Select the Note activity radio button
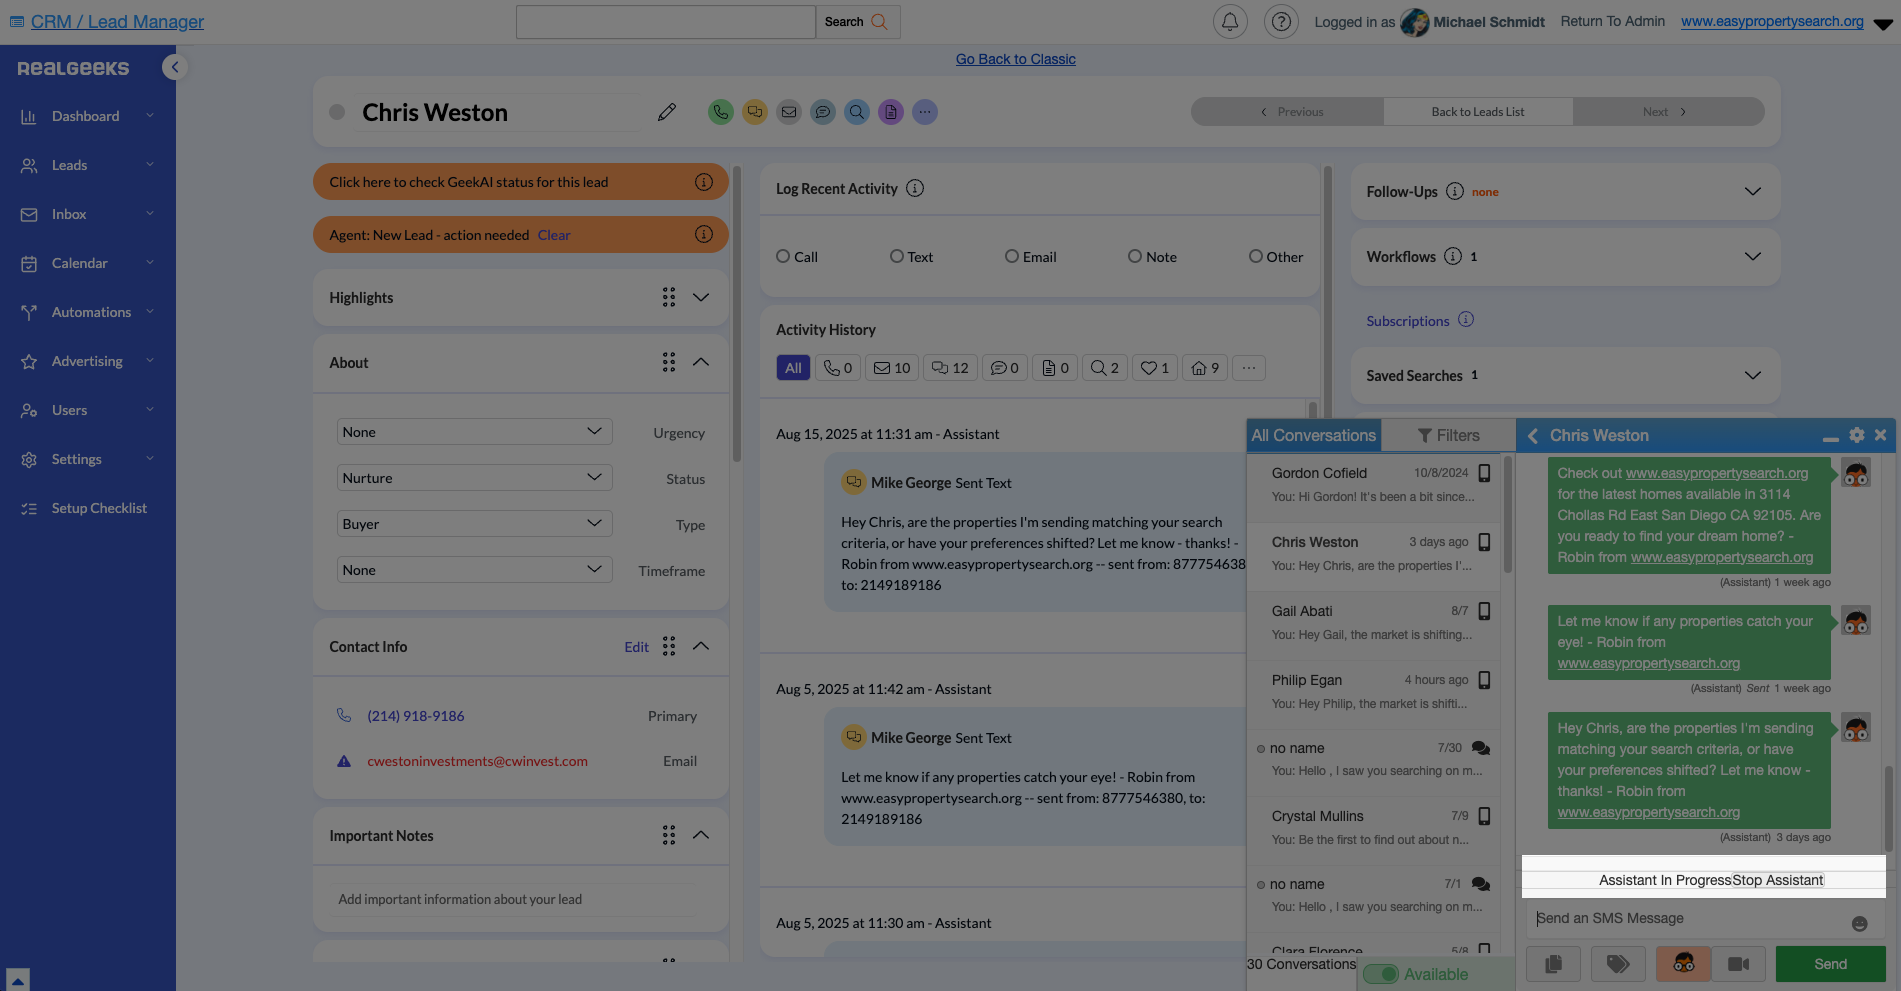The image size is (1901, 991). click(1135, 256)
